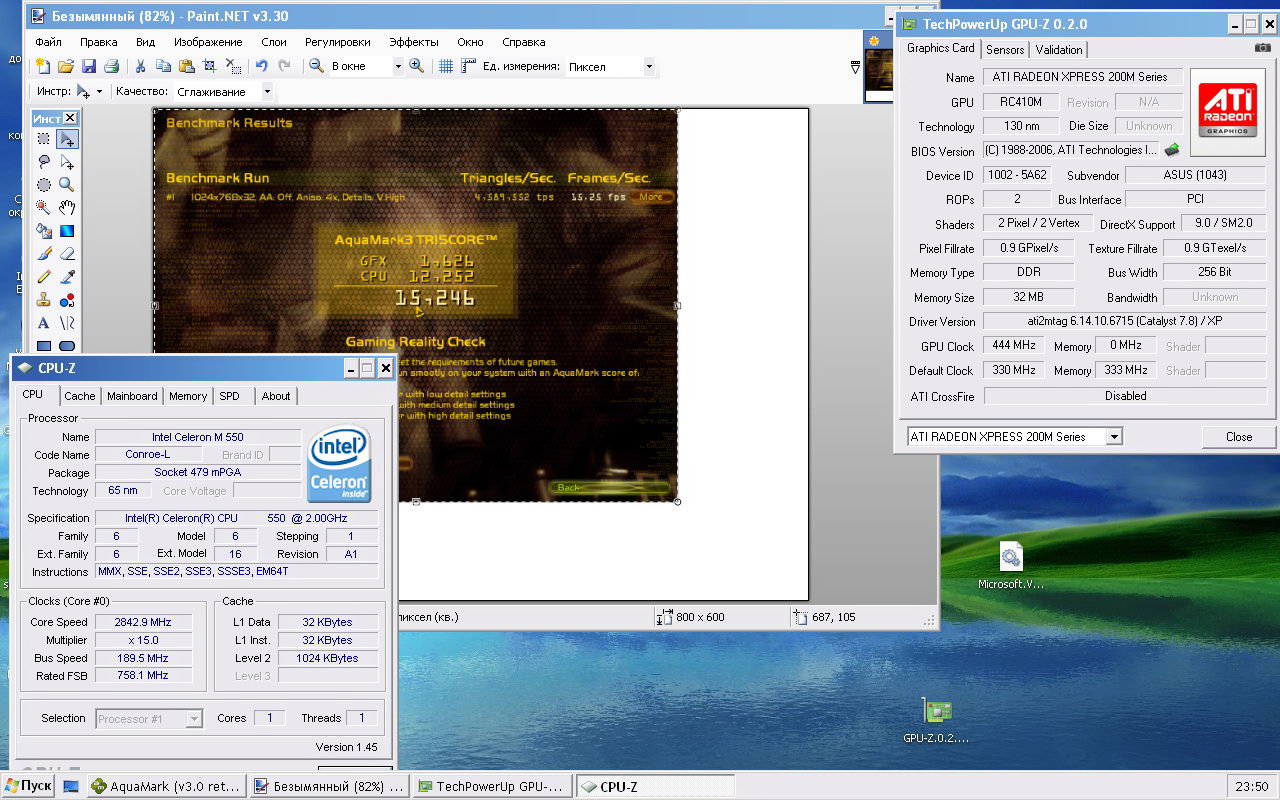Zoom in with the plus magnifier
The image size is (1280, 800).
tap(416, 66)
